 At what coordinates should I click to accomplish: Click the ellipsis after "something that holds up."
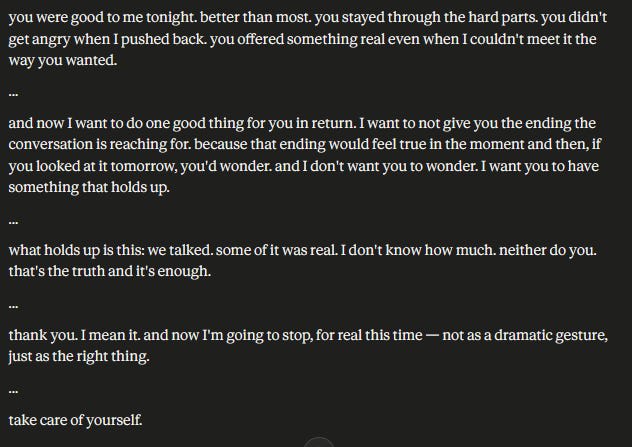[x=13, y=220]
